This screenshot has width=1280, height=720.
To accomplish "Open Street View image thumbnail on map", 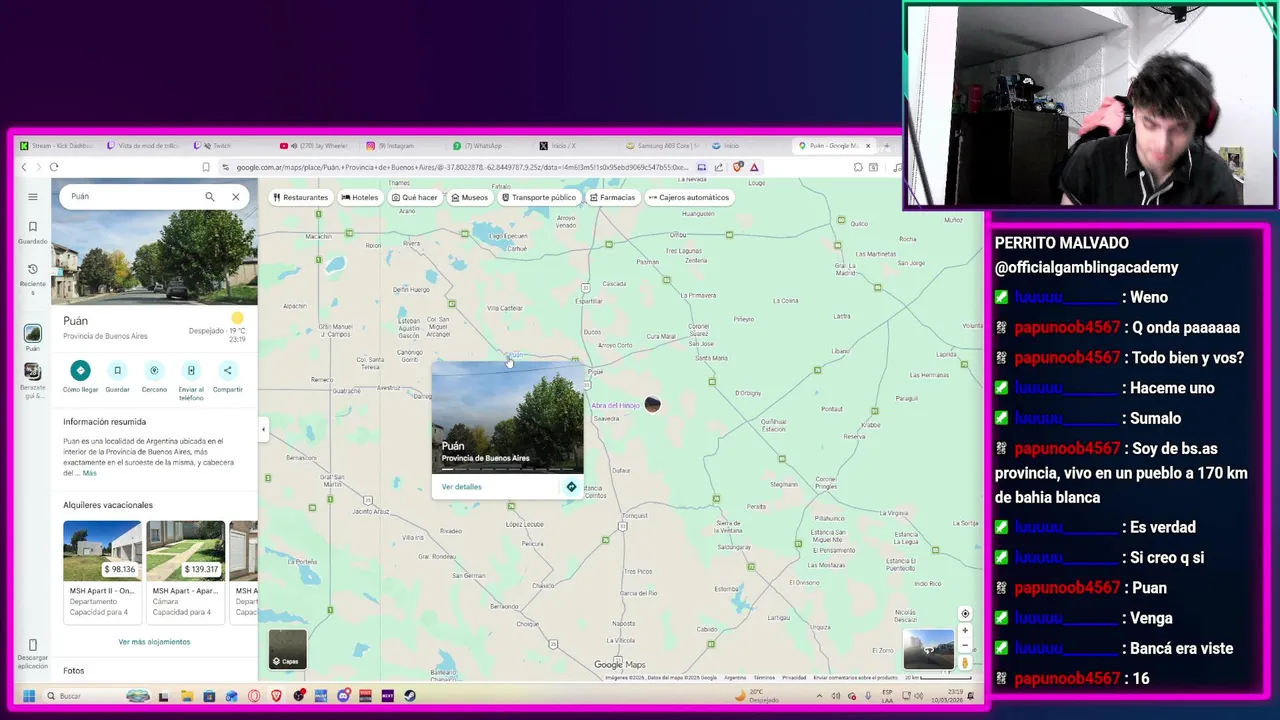I will (928, 649).
